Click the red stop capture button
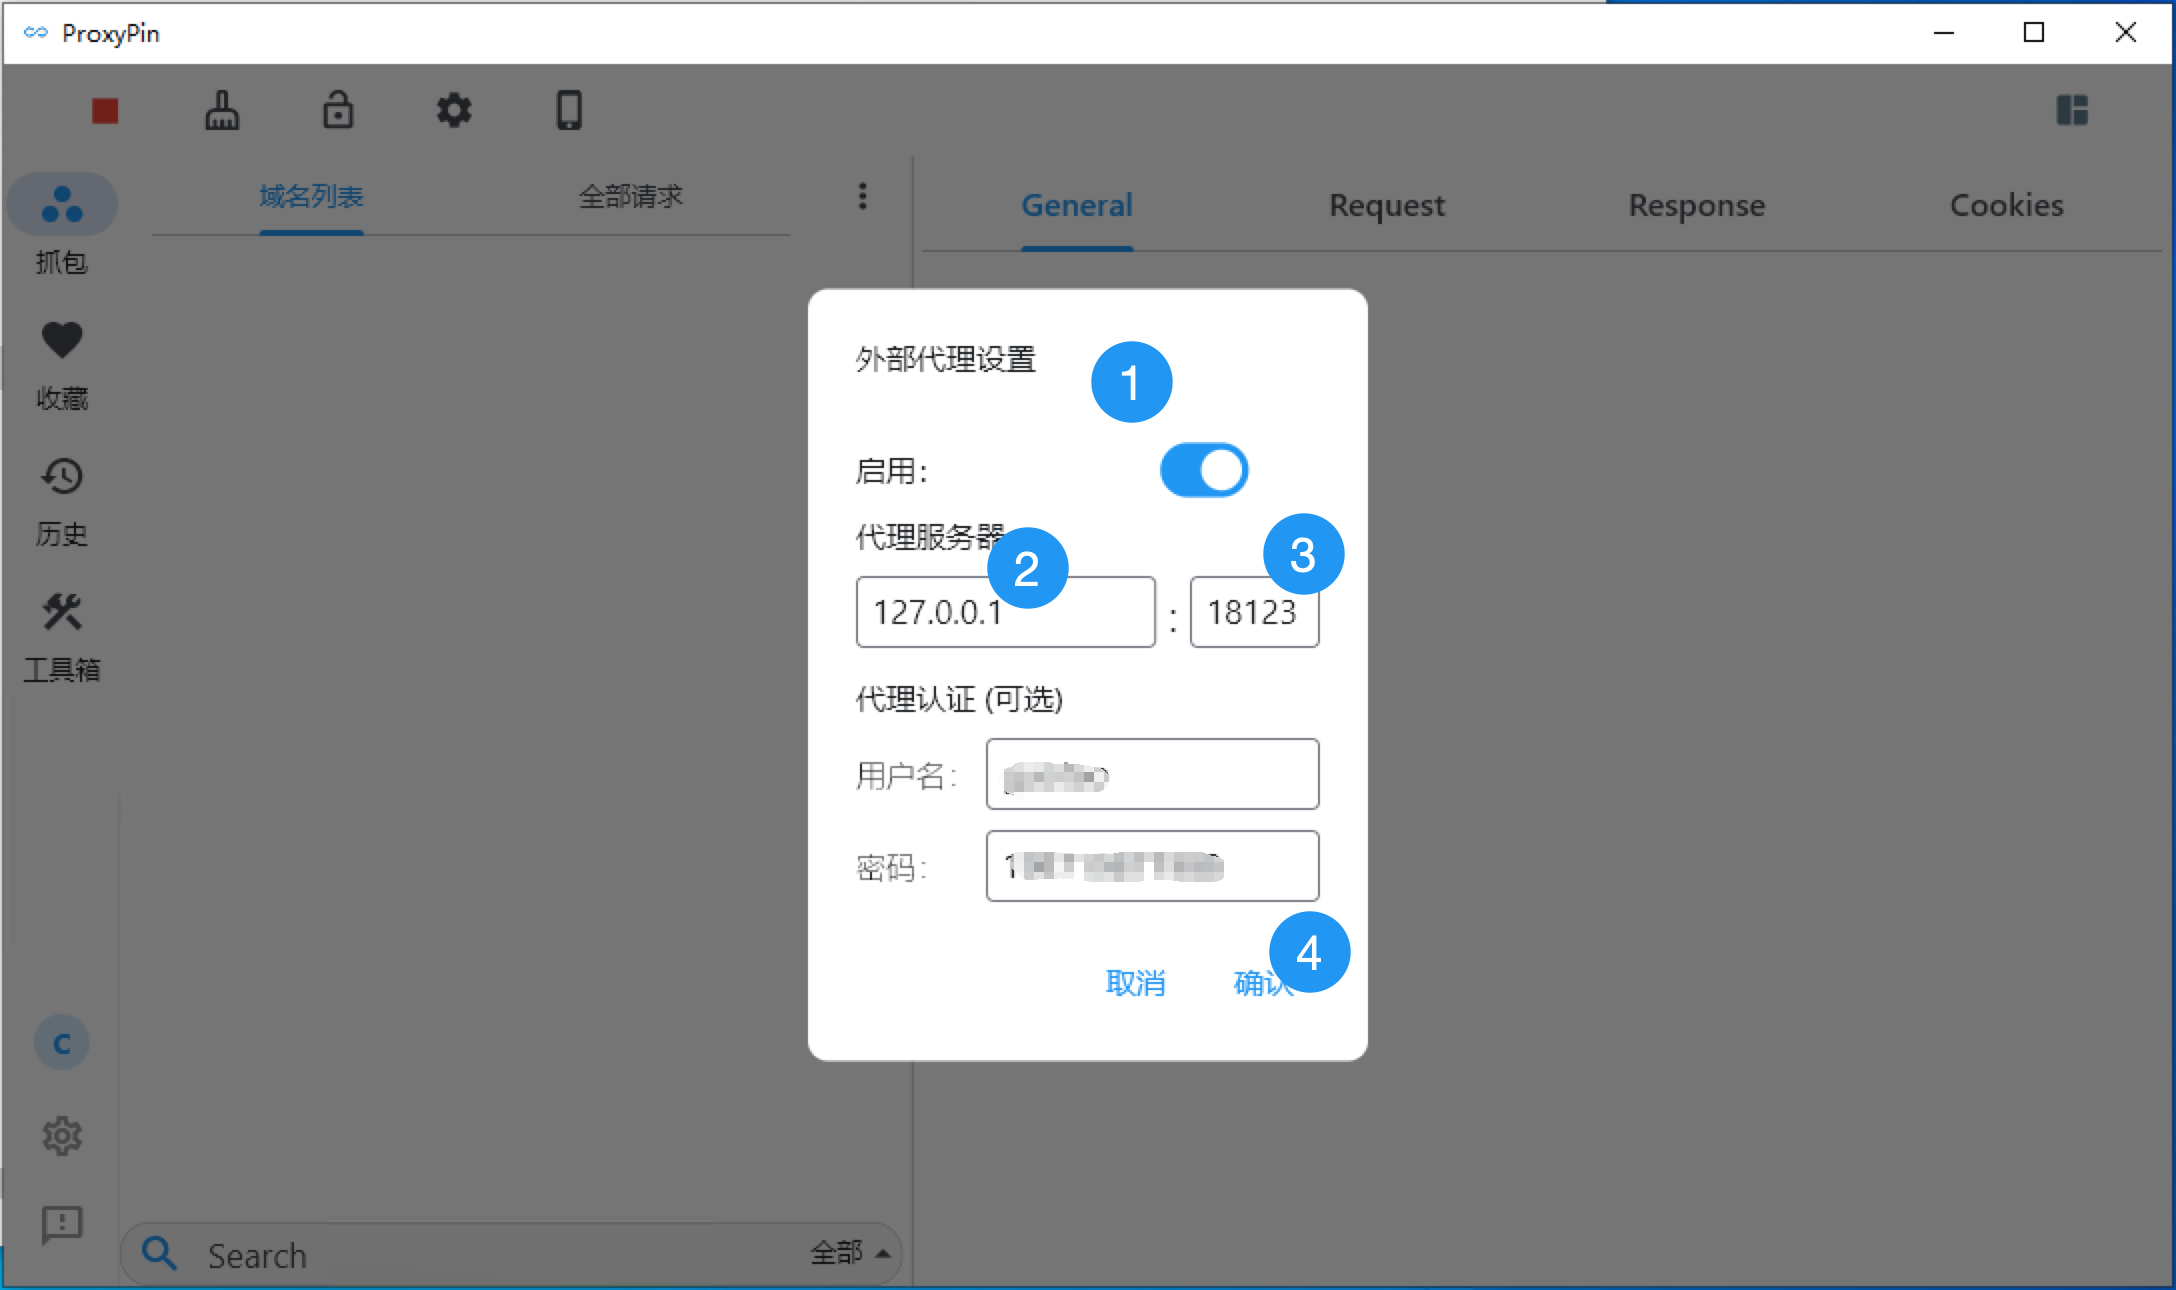The image size is (2176, 1290). click(105, 110)
